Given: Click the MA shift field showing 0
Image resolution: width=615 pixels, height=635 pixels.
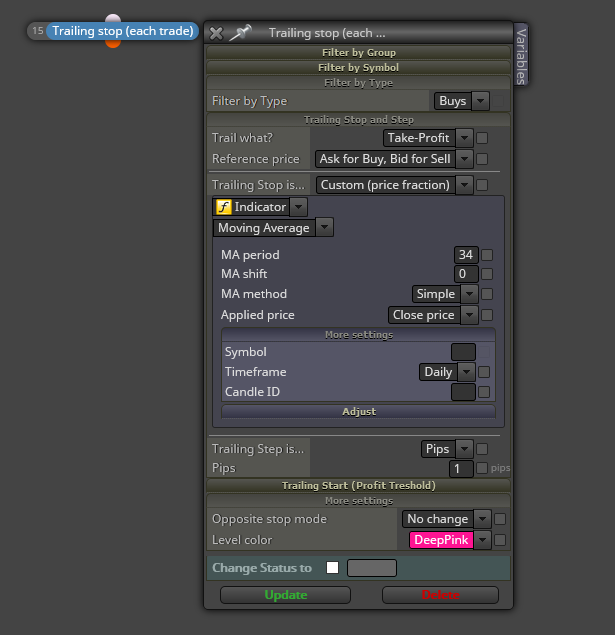Looking at the screenshot, I should coord(466,274).
